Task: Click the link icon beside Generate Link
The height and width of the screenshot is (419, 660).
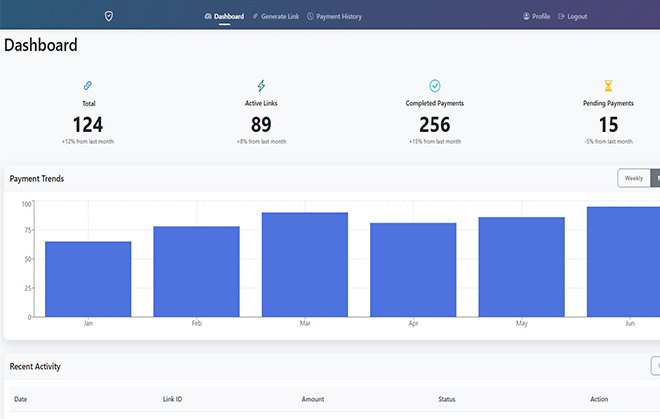Action: [x=255, y=16]
